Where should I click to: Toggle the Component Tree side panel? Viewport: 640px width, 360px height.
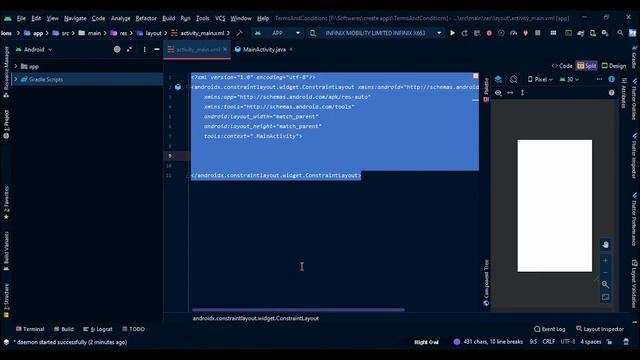pos(486,282)
